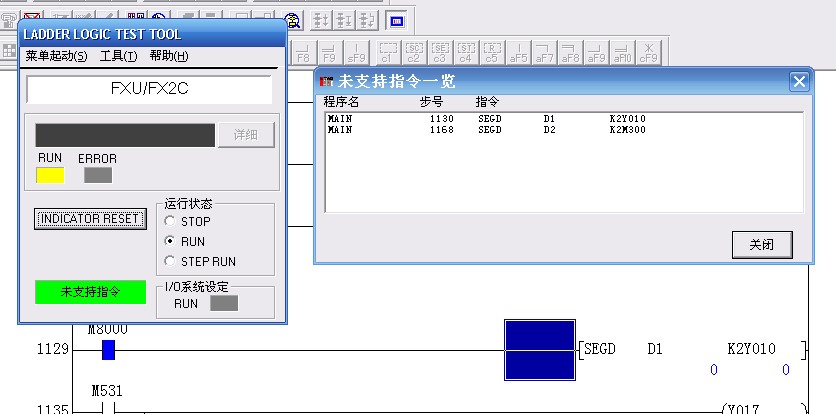
Task: Click the aF5 ladder symbol icon
Action: (x=518, y=52)
